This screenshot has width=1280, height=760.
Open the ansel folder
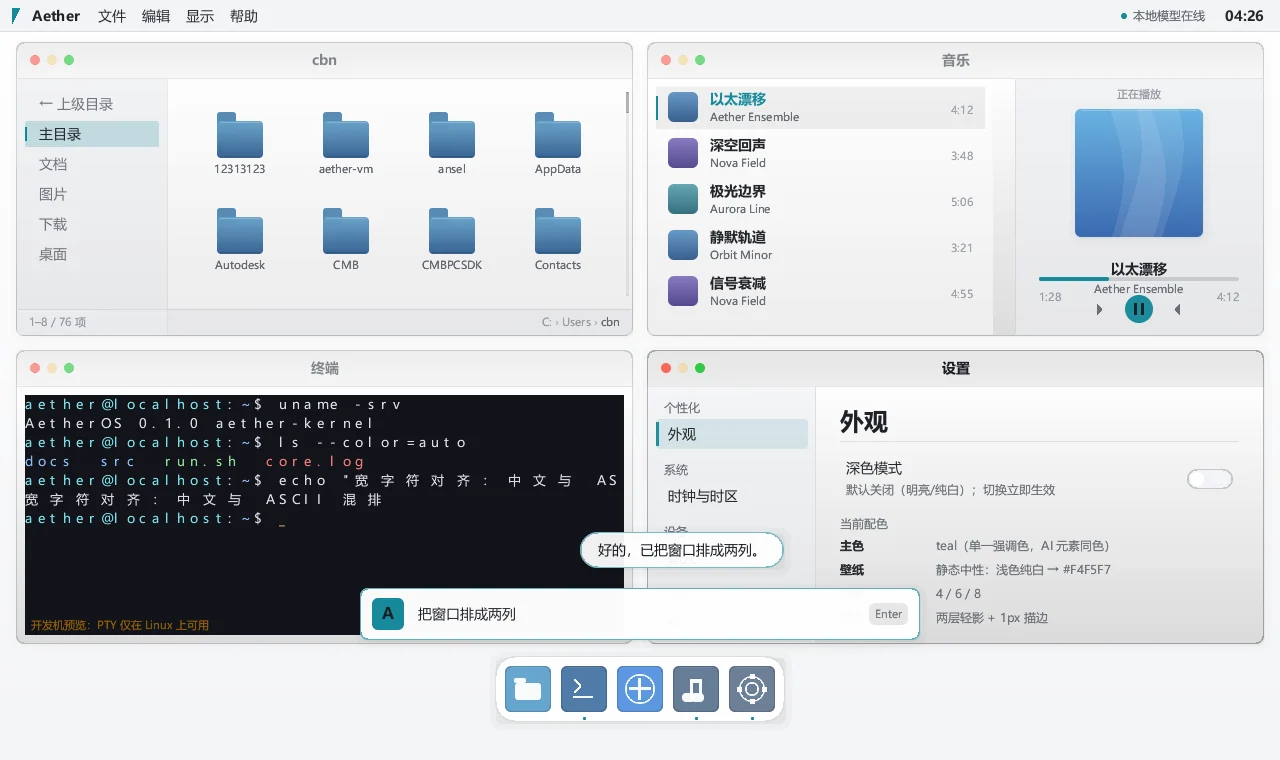coord(452,135)
